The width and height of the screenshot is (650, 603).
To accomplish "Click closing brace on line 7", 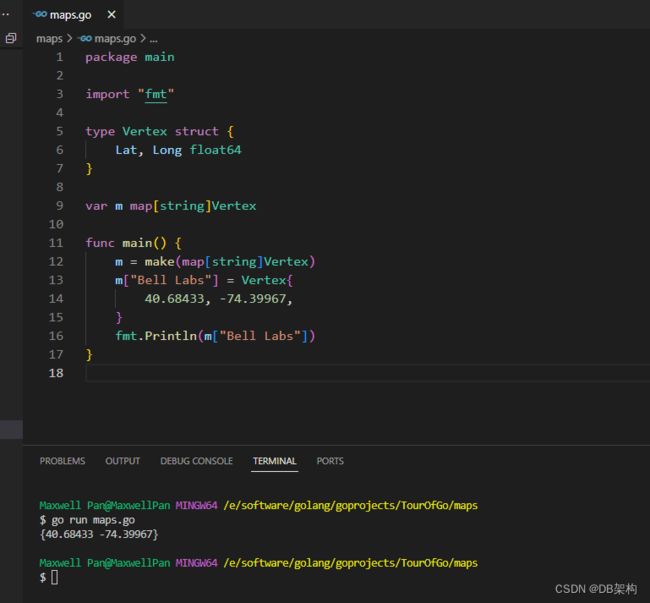I will (x=89, y=169).
